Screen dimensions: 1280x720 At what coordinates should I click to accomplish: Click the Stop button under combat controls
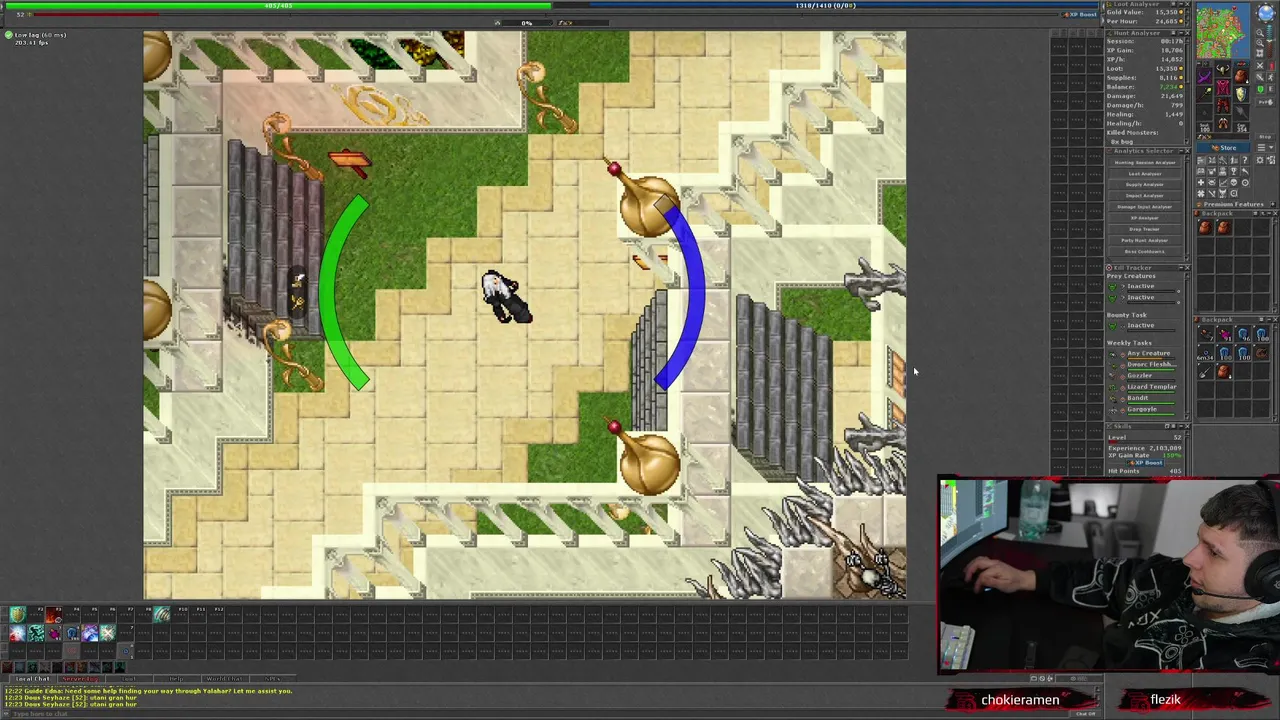pos(1265,137)
